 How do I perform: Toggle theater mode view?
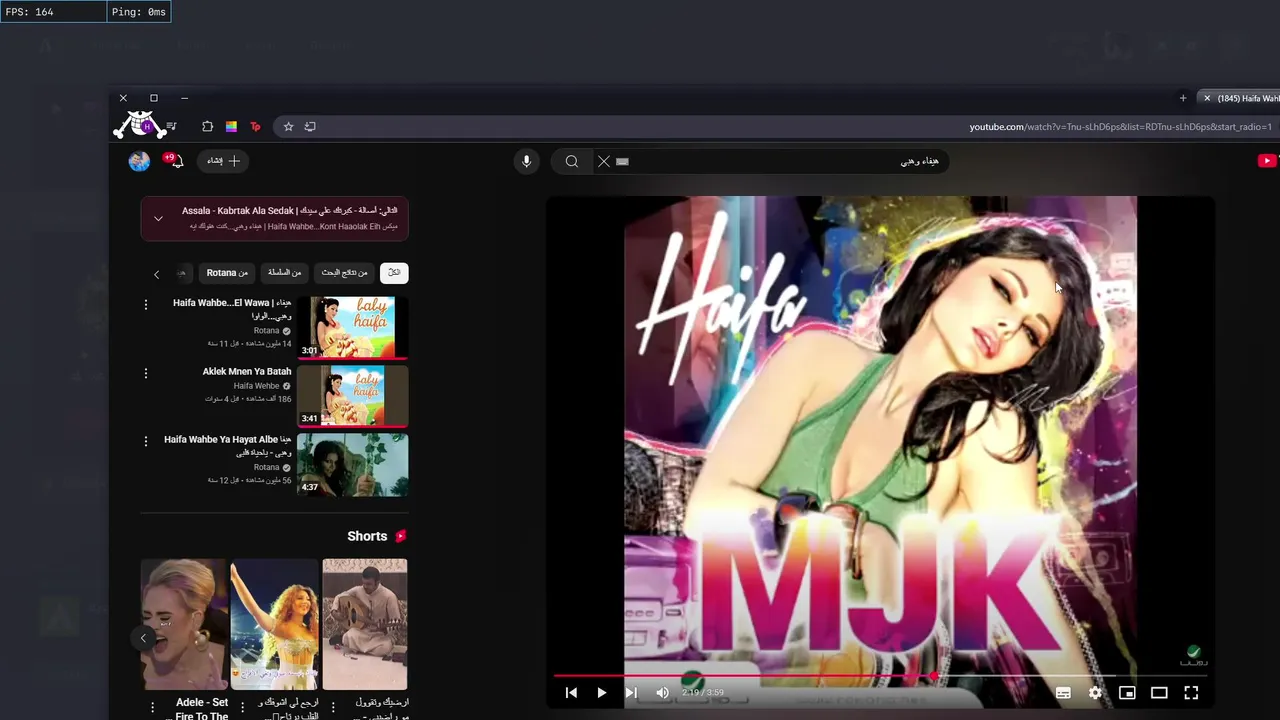coord(1159,692)
